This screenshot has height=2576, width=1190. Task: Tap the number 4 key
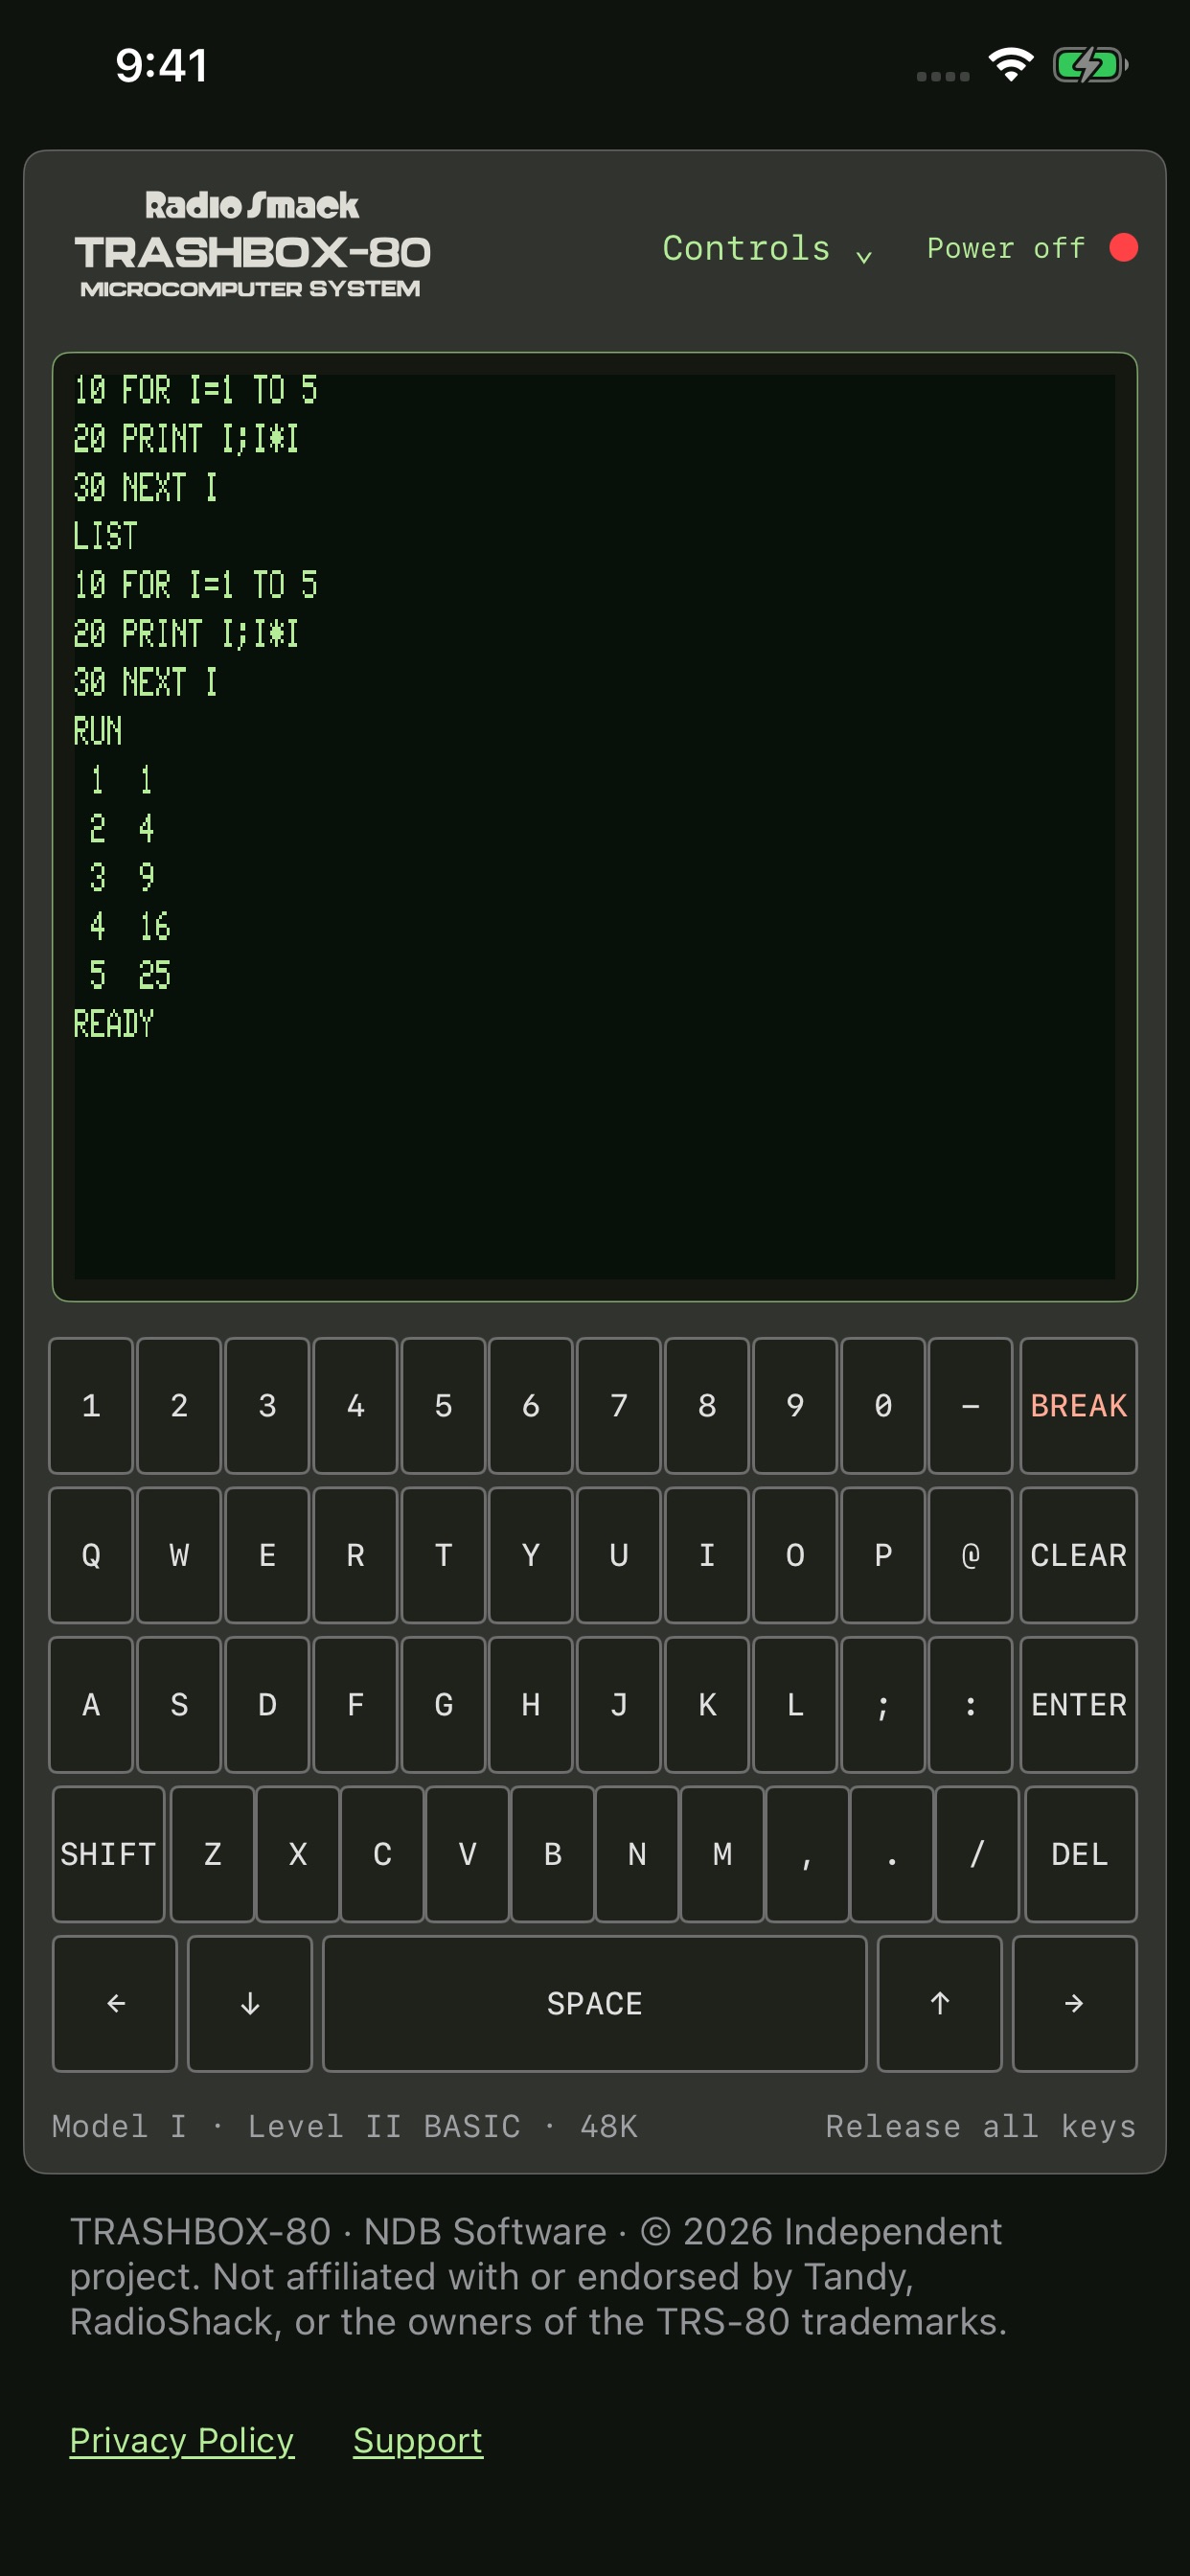point(355,1405)
